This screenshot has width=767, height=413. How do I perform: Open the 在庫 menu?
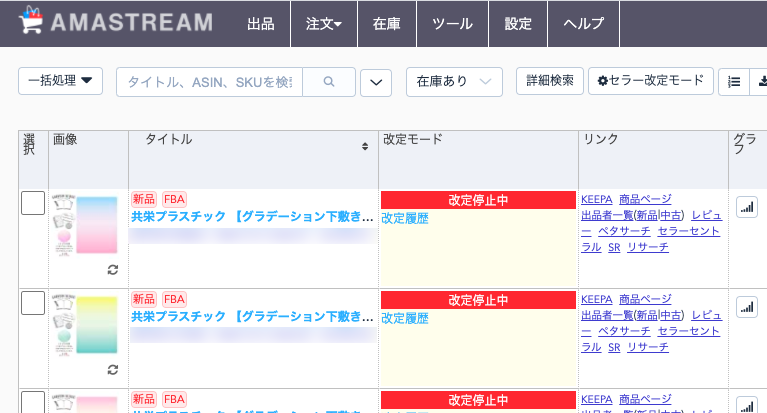click(386, 23)
